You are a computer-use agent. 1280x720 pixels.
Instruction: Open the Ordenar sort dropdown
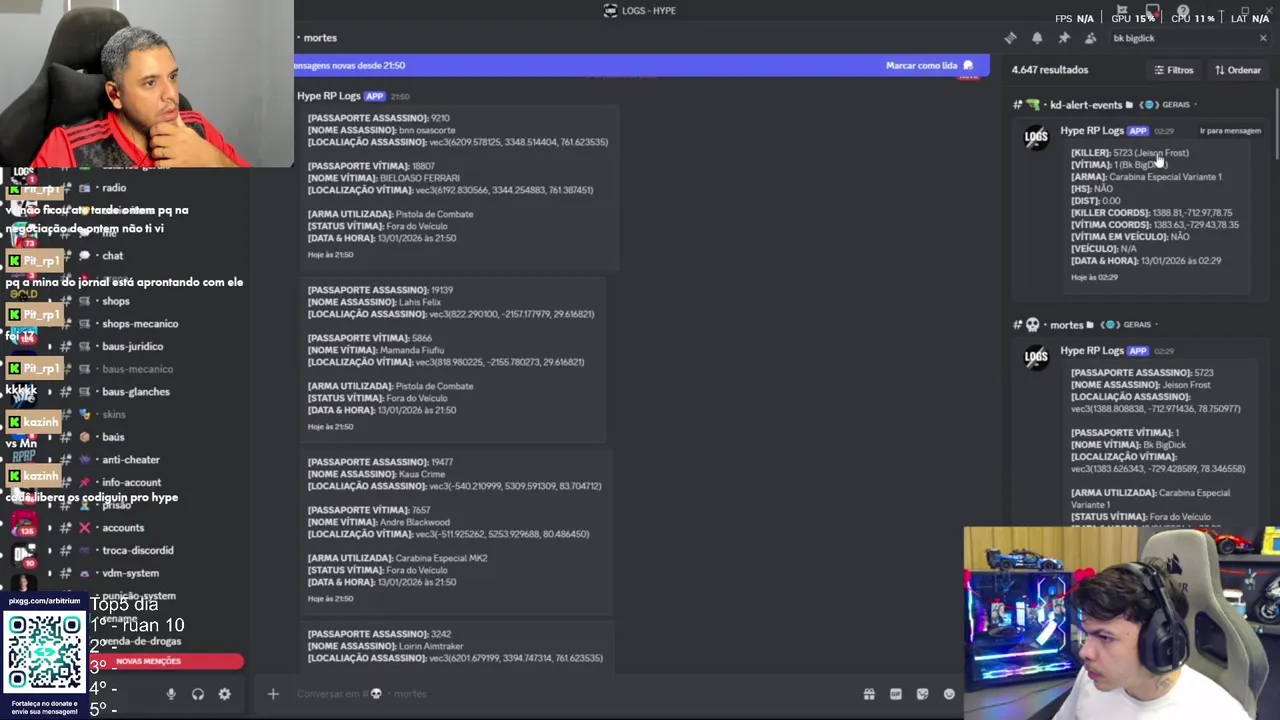click(x=1238, y=70)
